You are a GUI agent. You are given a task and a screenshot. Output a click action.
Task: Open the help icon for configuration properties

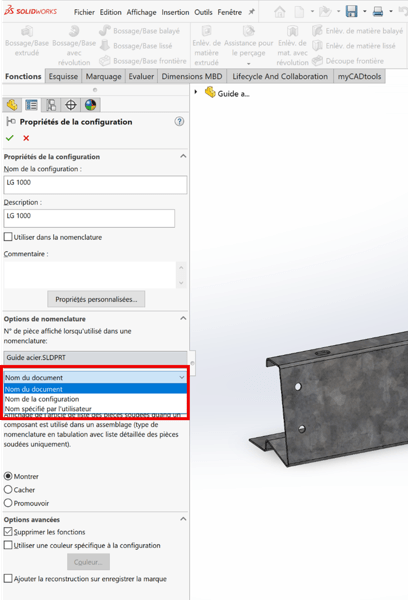point(179,122)
